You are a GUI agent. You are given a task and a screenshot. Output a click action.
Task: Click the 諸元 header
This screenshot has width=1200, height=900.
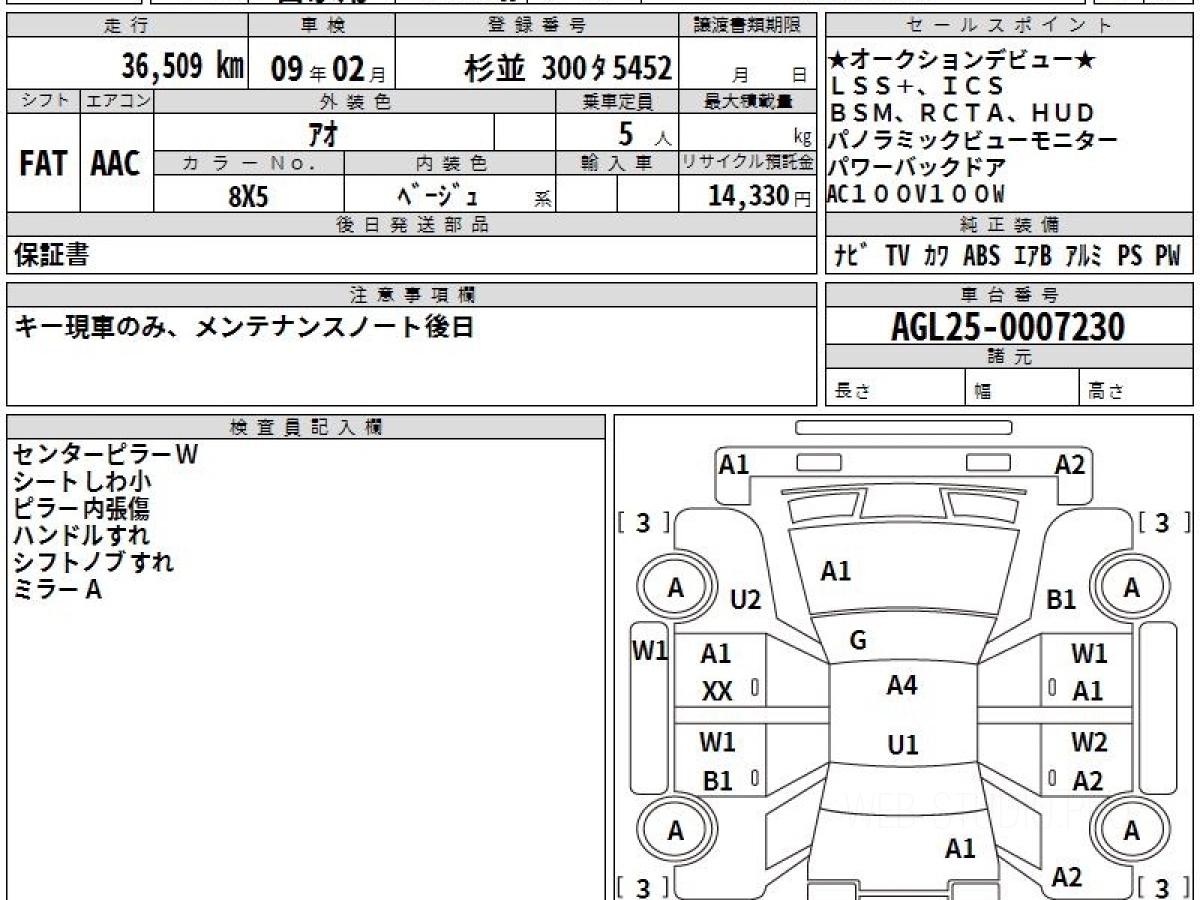[1010, 358]
